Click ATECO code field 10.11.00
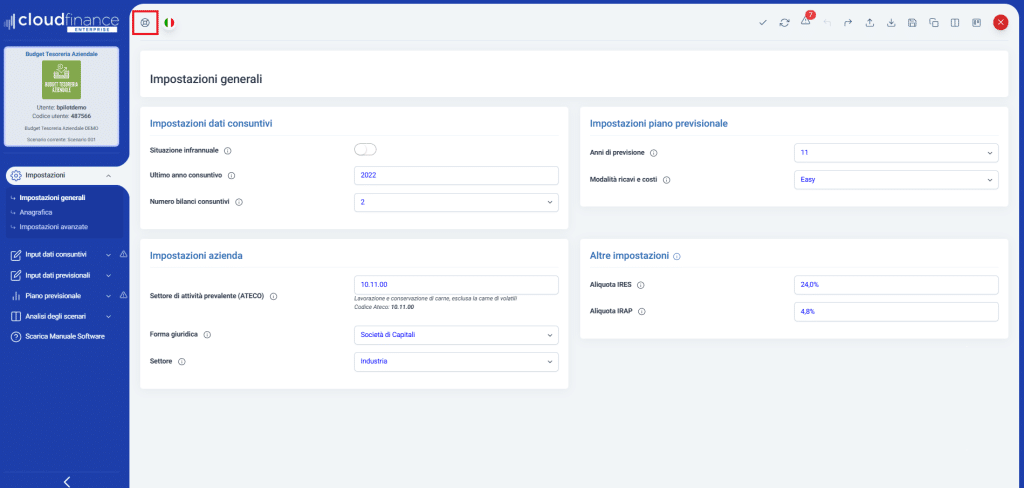The image size is (1024, 488). 456,285
